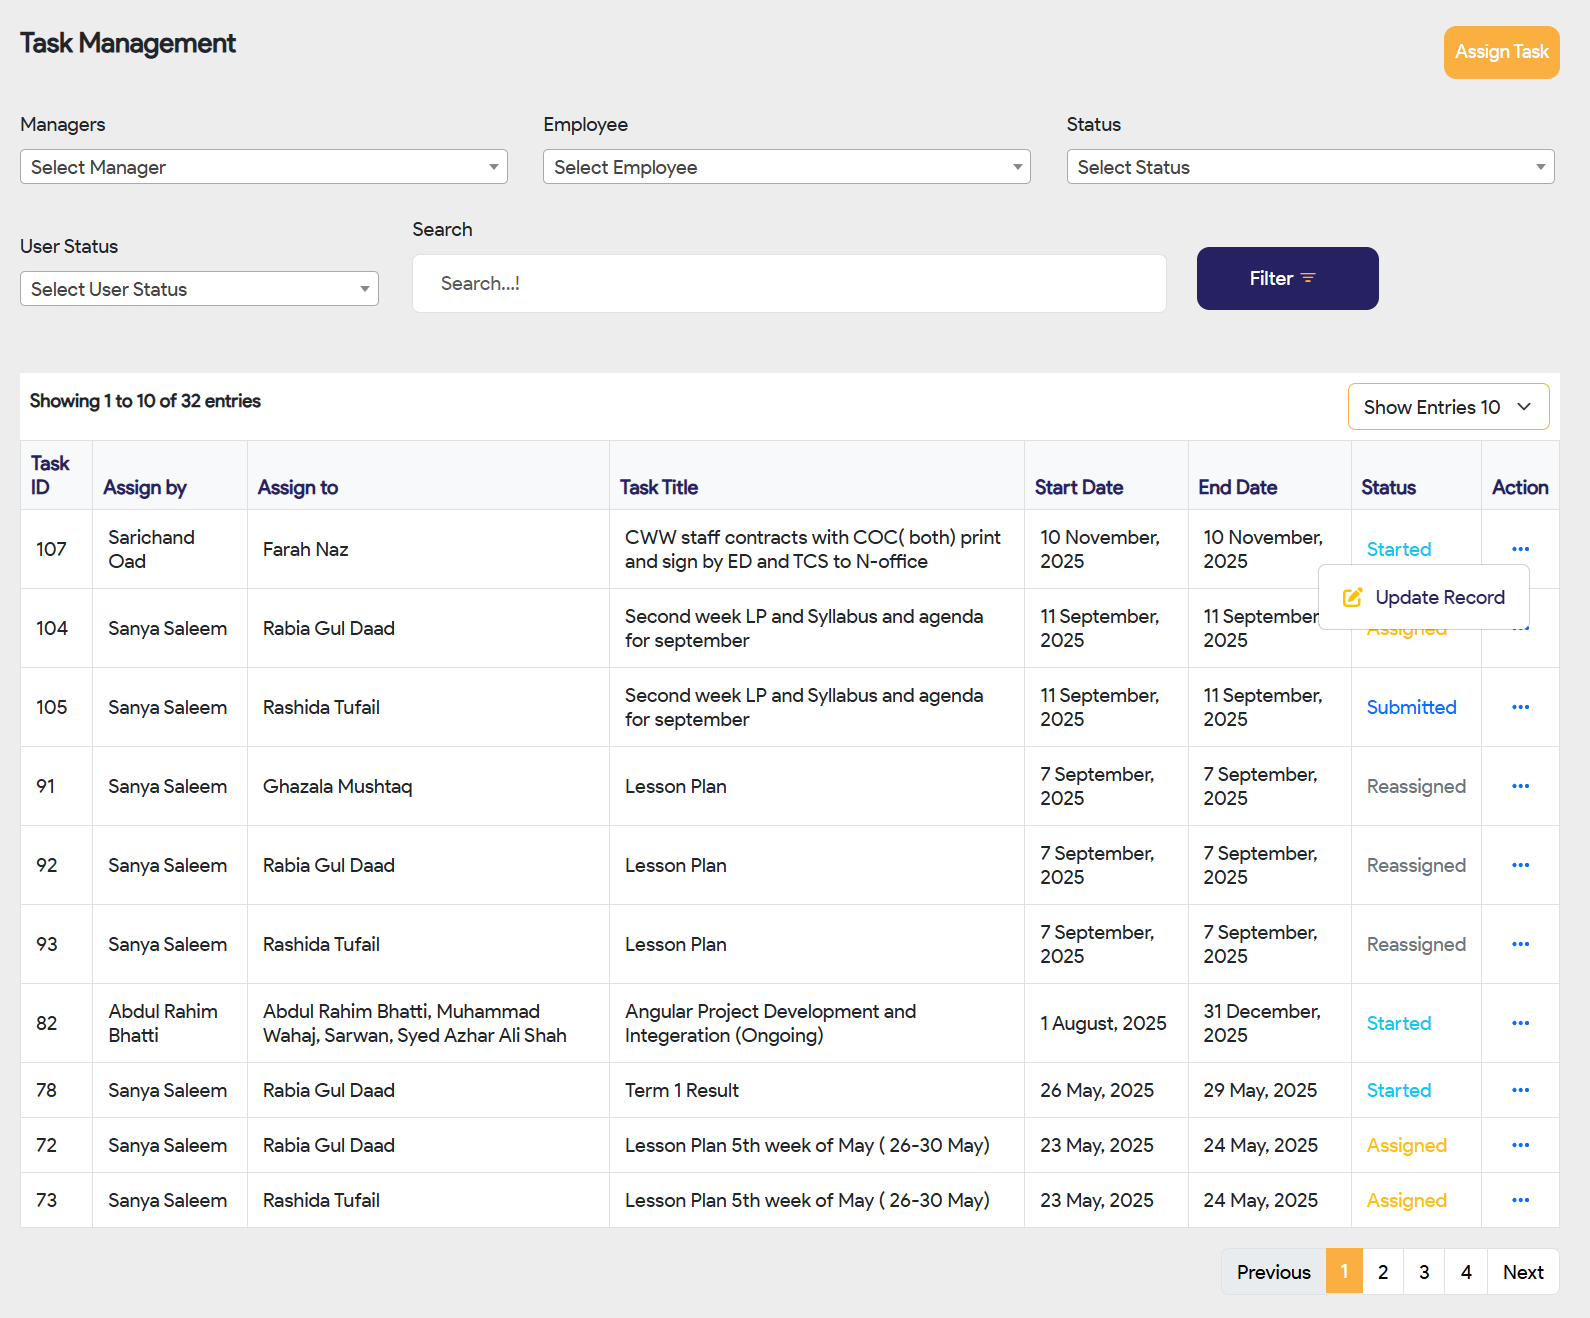Open the Select User Status dropdown
The height and width of the screenshot is (1318, 1590).
coord(199,289)
